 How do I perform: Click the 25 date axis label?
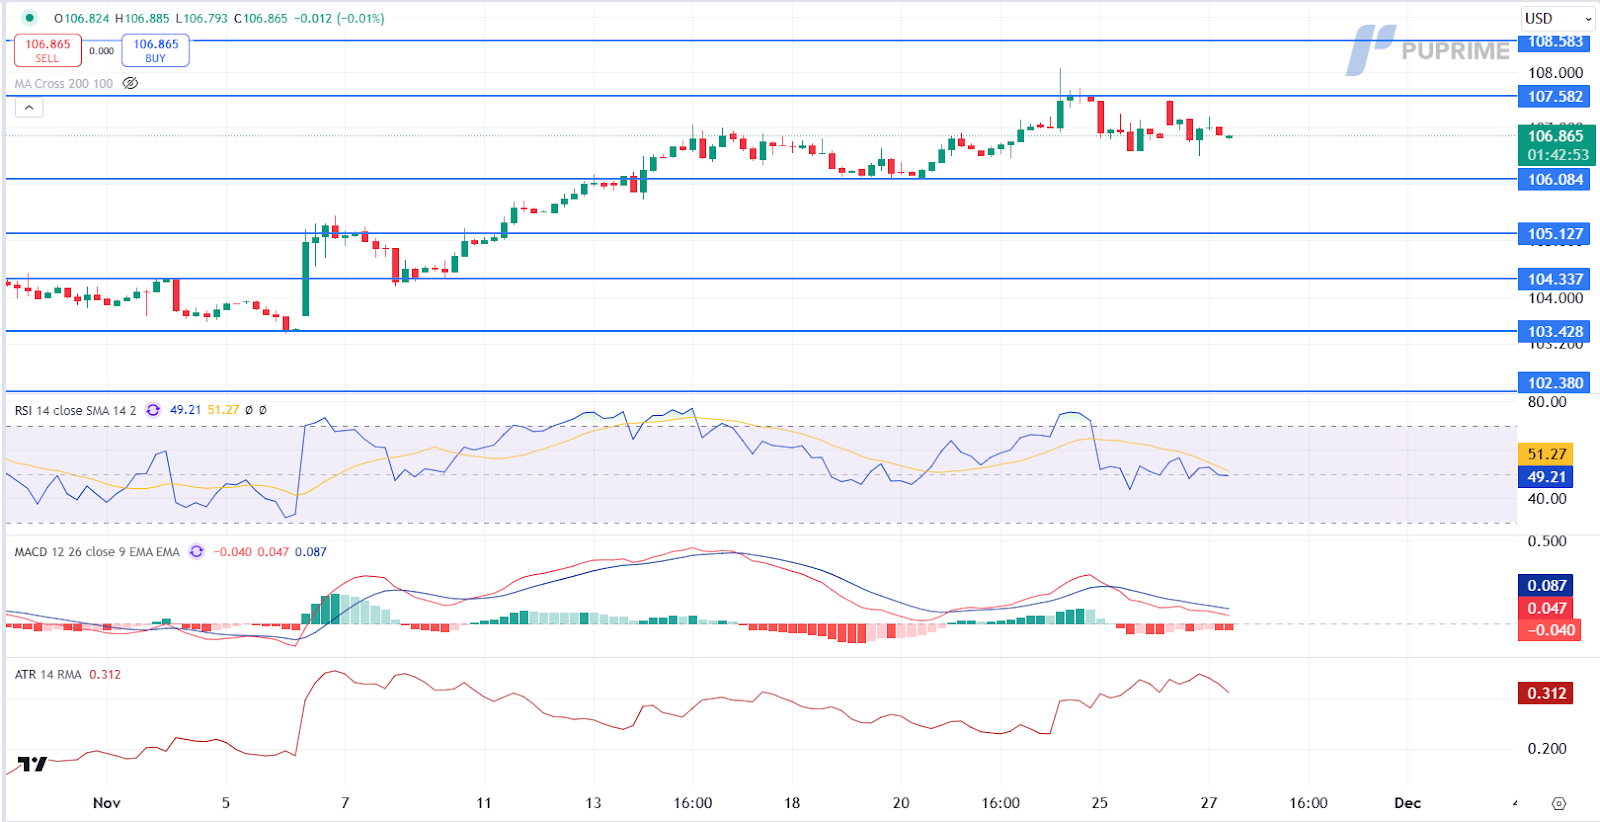click(1099, 803)
